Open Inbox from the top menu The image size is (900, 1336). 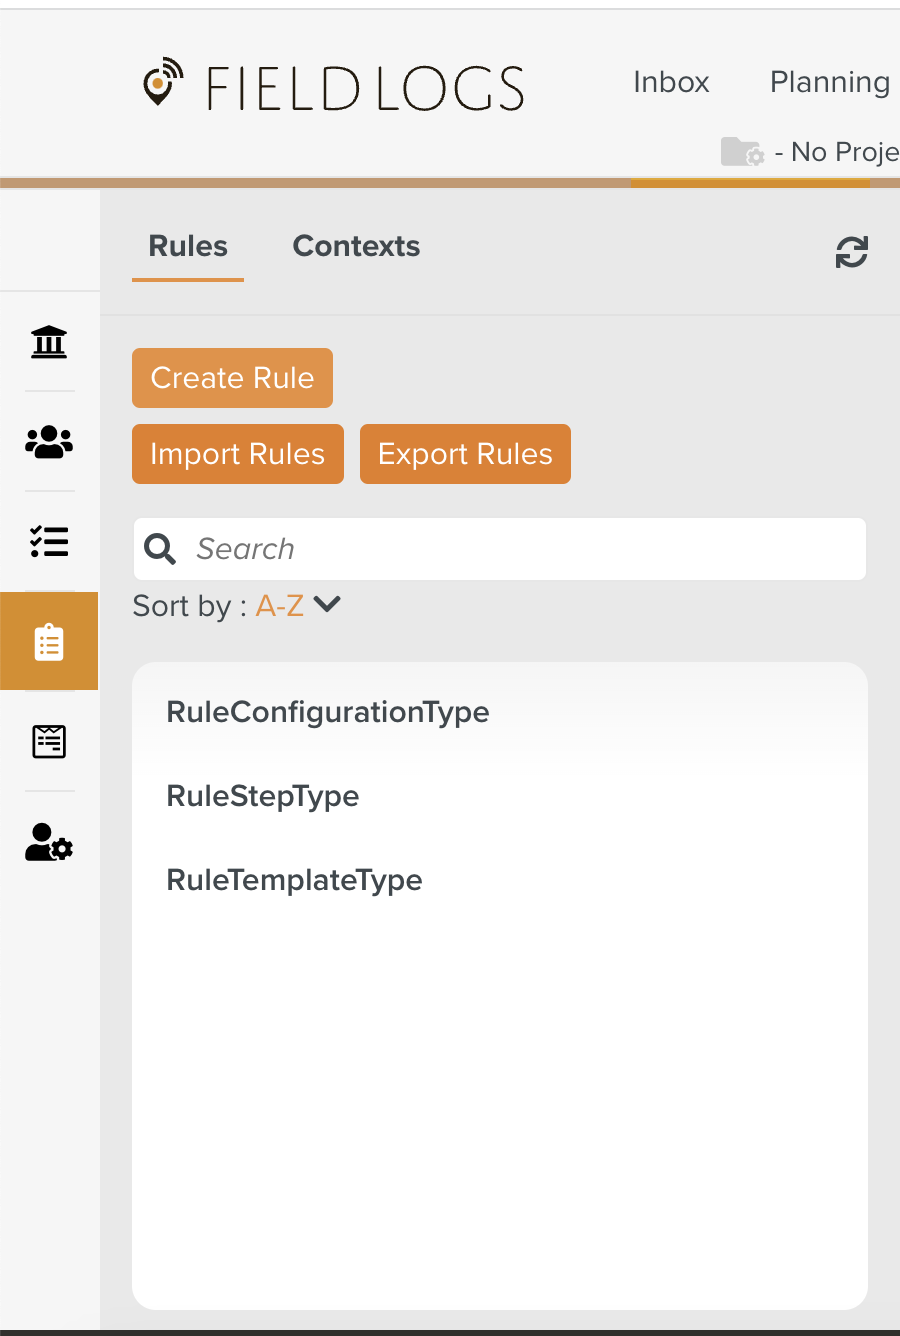pyautogui.click(x=671, y=82)
